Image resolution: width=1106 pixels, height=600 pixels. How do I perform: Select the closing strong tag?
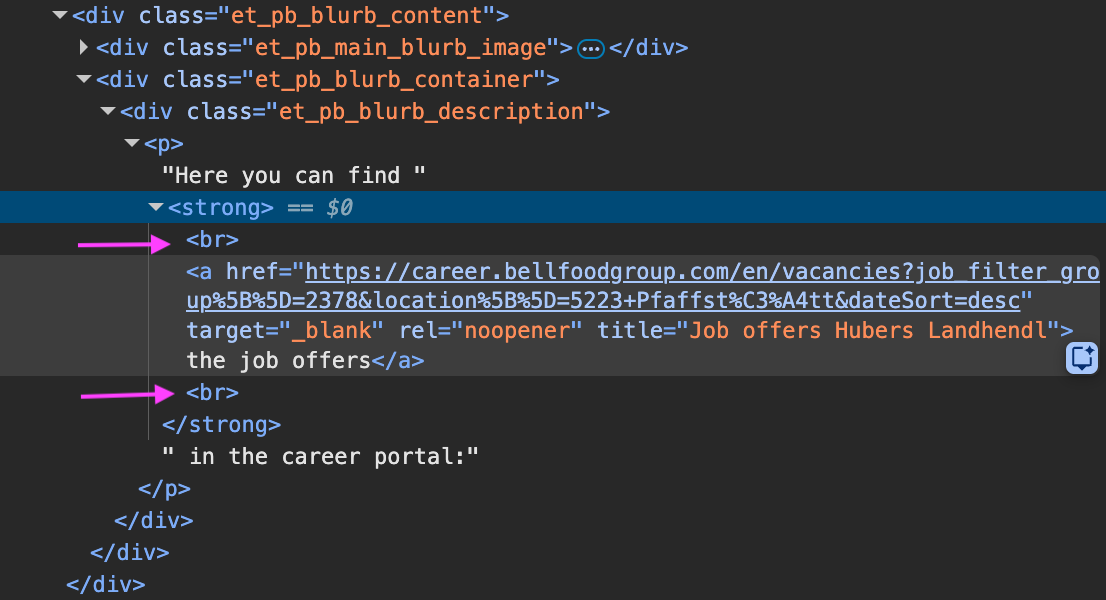pos(221,424)
